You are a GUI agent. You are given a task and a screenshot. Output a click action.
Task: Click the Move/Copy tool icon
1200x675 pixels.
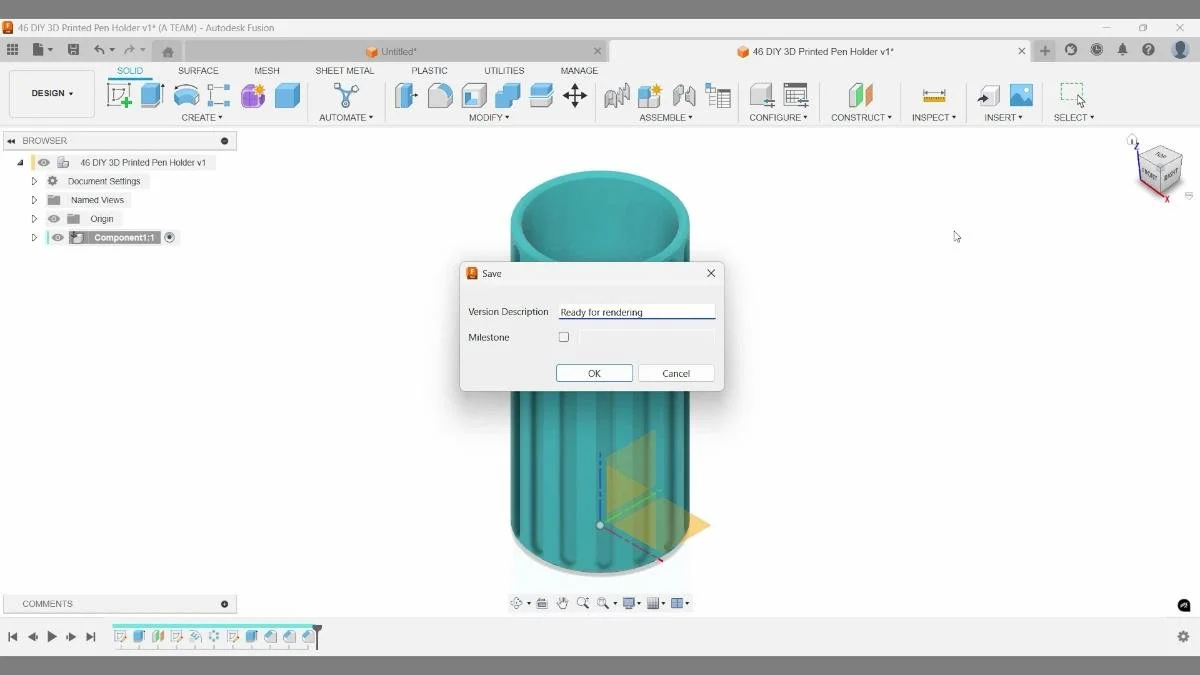click(x=573, y=95)
